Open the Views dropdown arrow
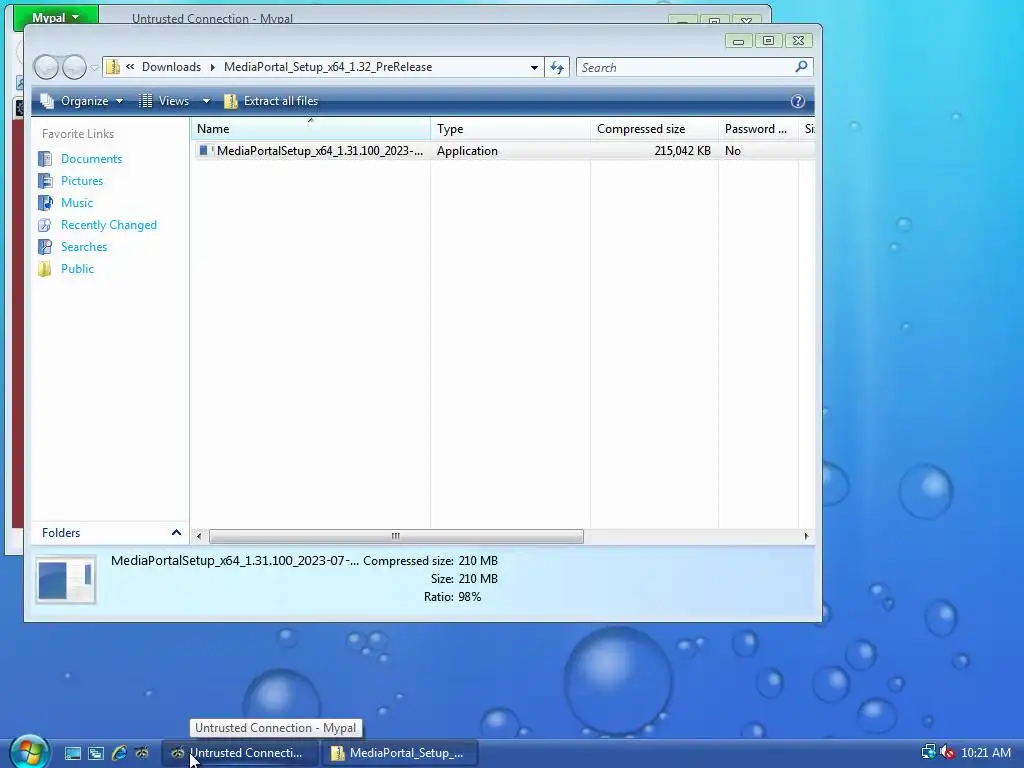Screen dimensions: 1024x768 [206, 101]
